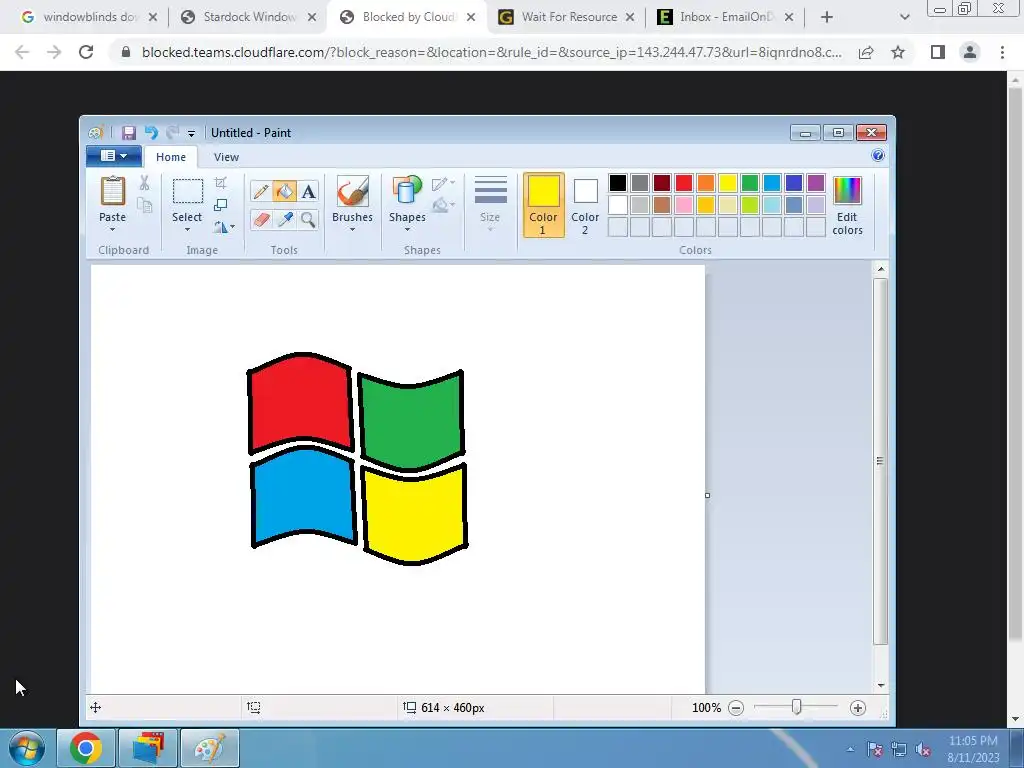1024x768 pixels.
Task: Choose the red color swatch
Action: pos(684,183)
